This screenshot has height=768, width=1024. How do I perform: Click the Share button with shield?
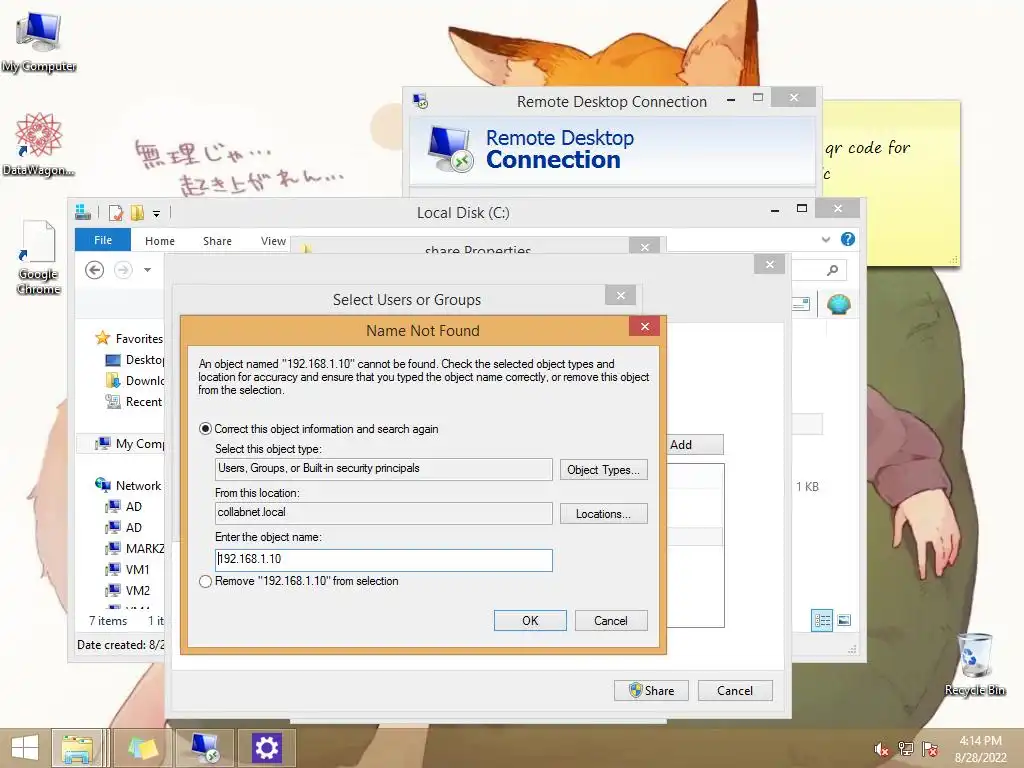651,690
